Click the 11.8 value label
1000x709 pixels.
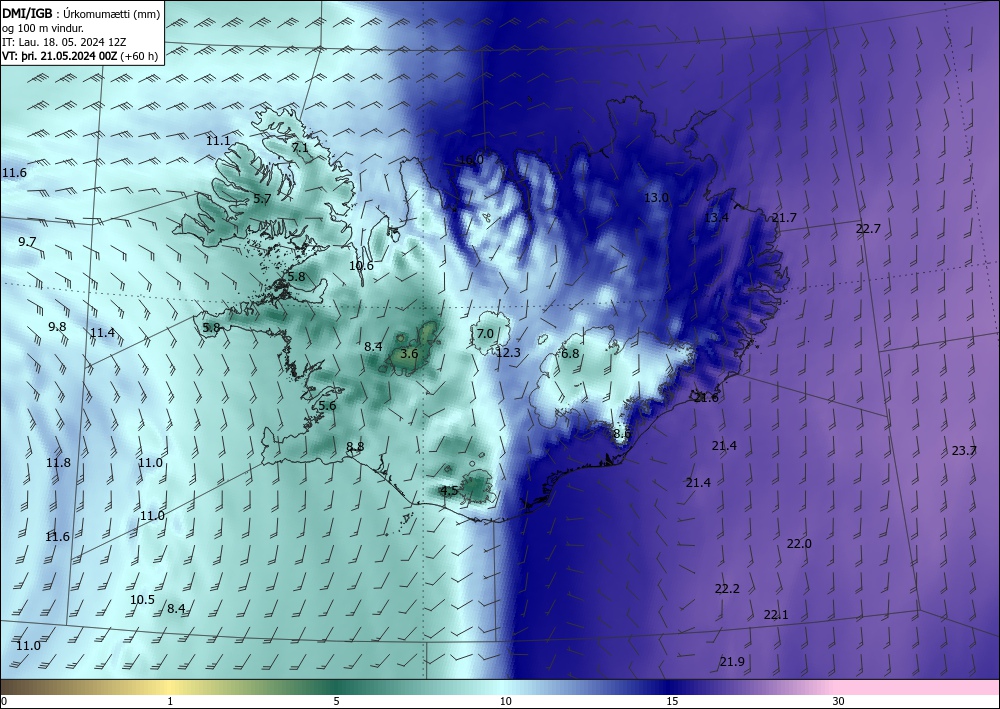(59, 463)
